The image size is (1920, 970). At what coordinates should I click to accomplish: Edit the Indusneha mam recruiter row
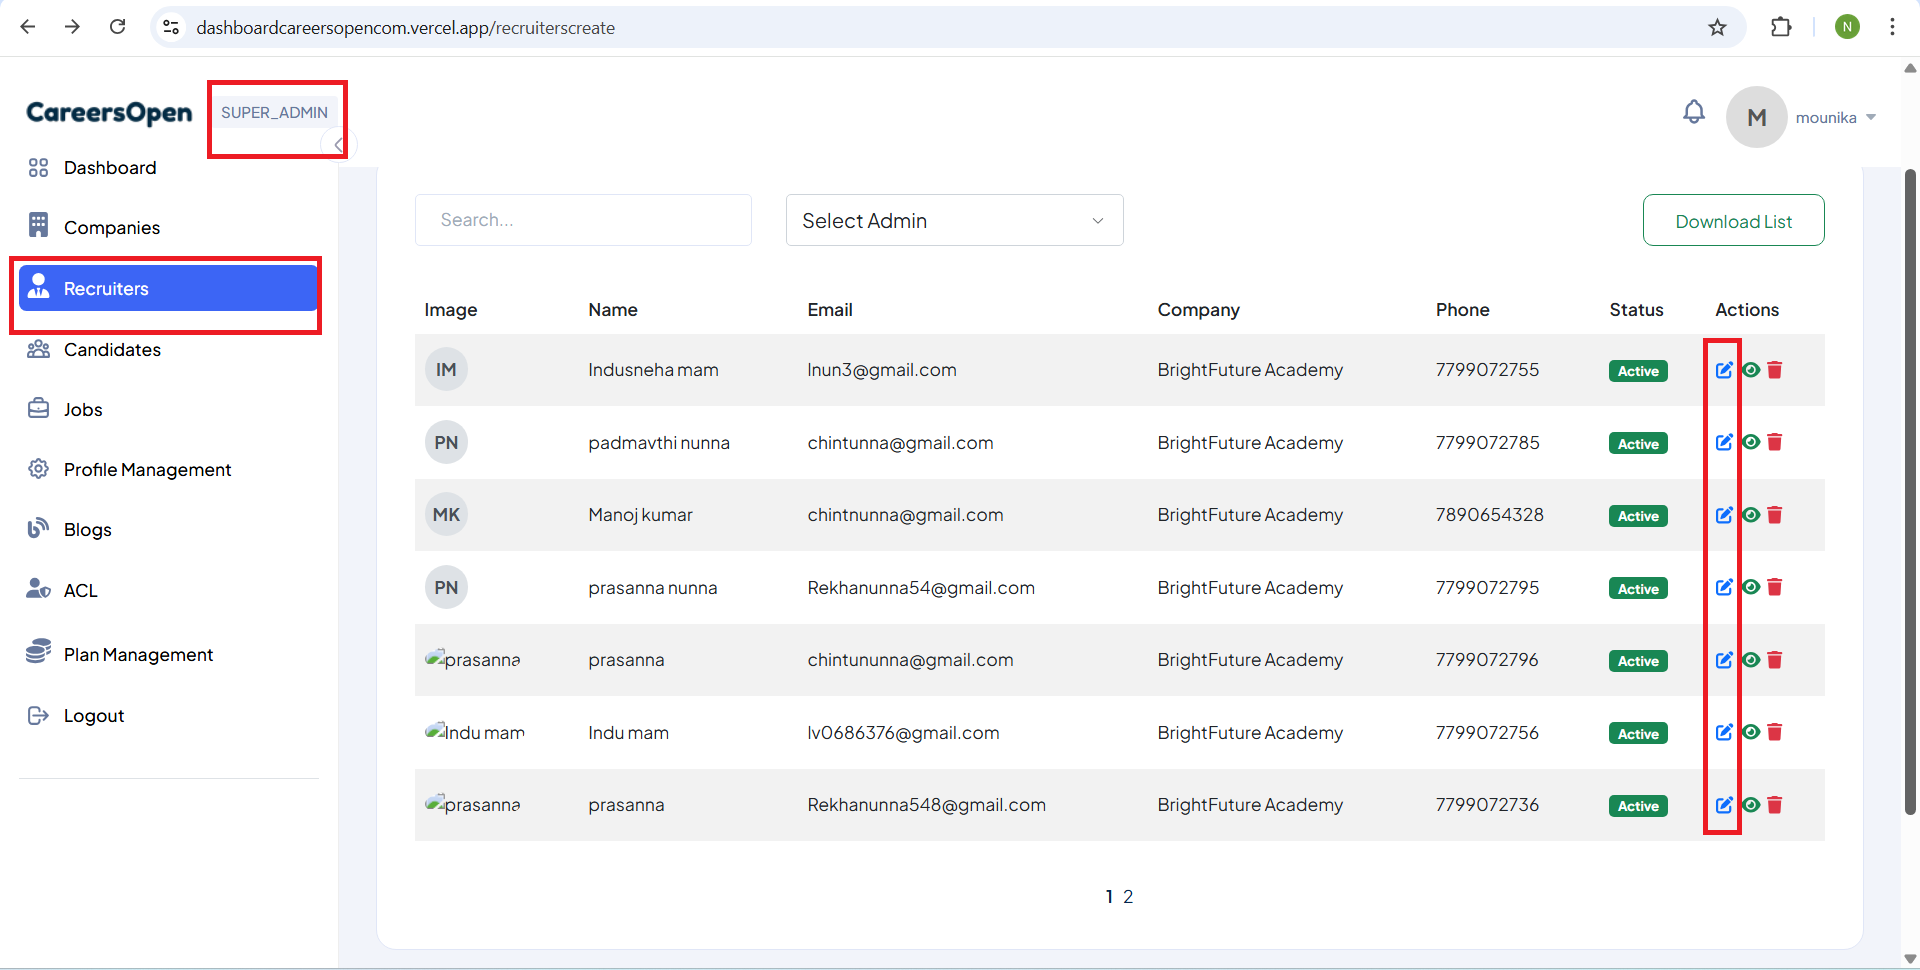coord(1724,370)
